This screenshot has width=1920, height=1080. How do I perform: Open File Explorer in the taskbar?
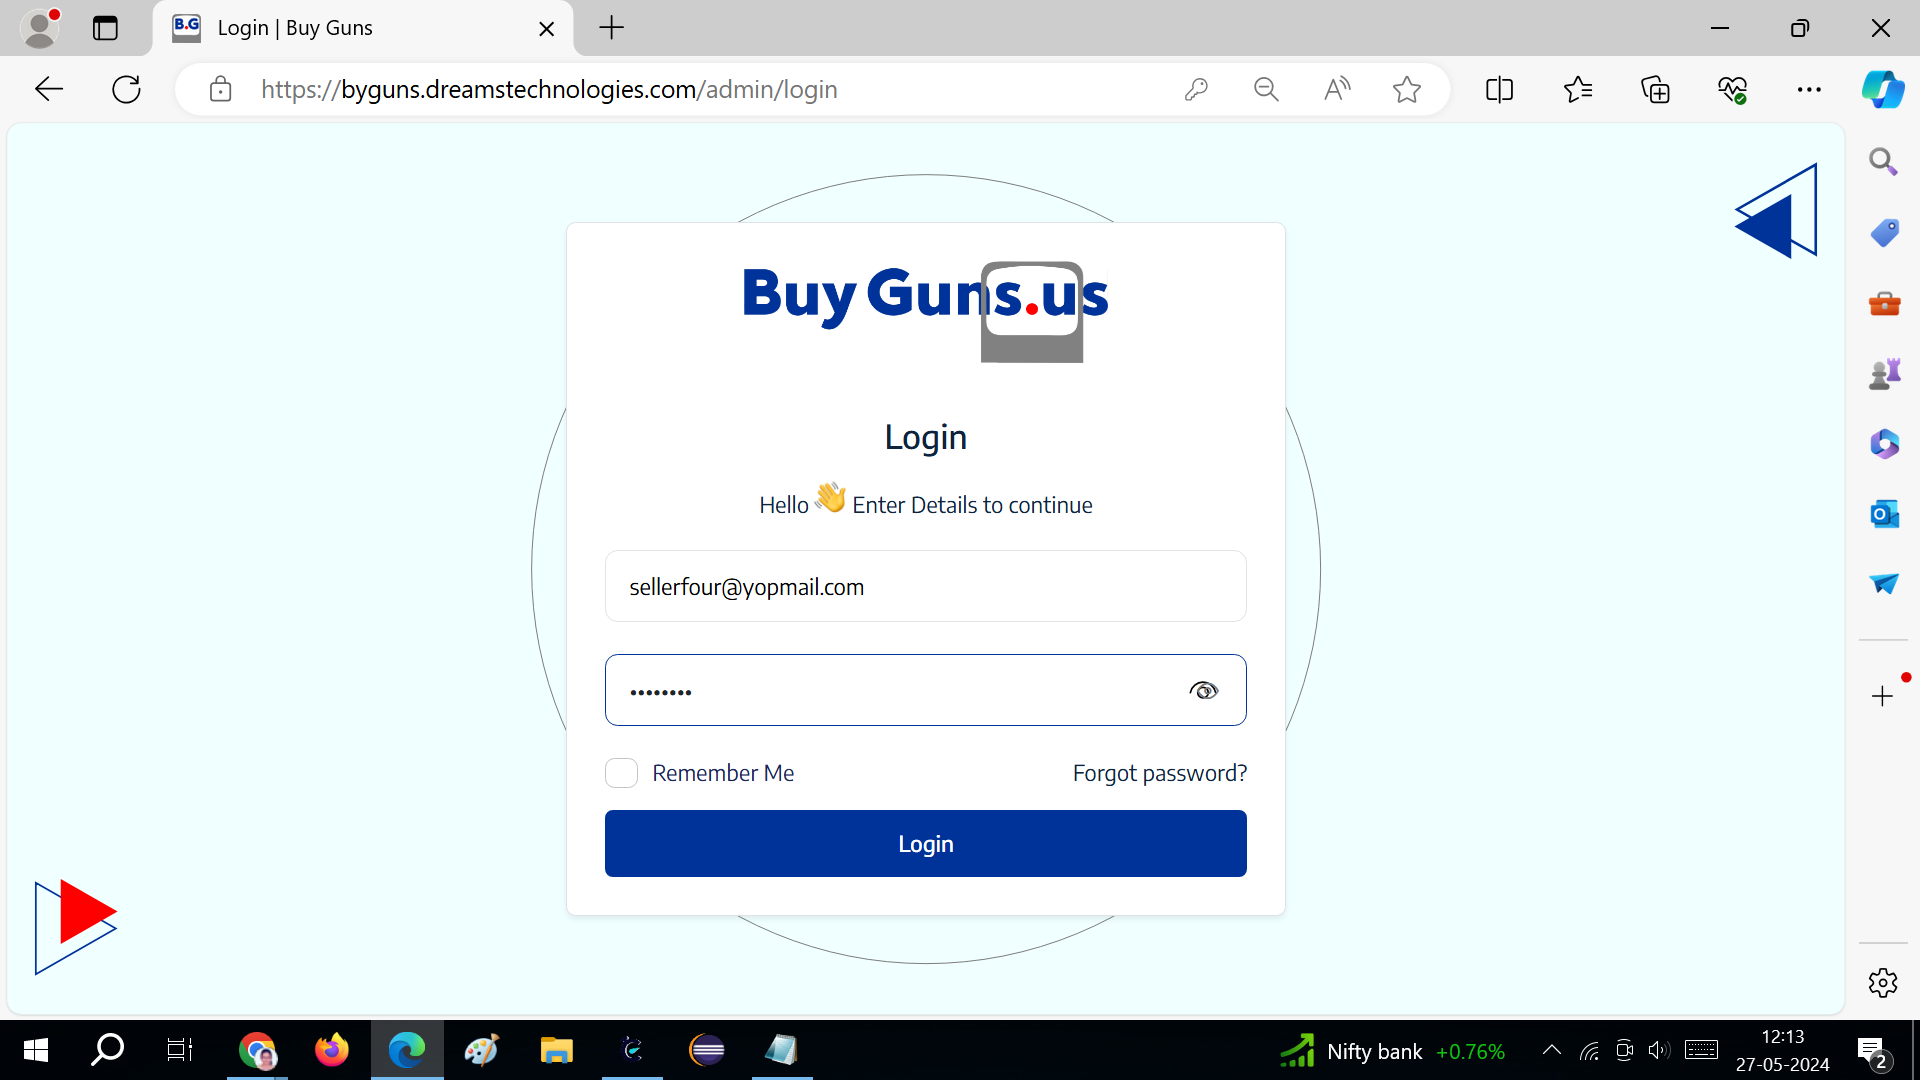(556, 1050)
